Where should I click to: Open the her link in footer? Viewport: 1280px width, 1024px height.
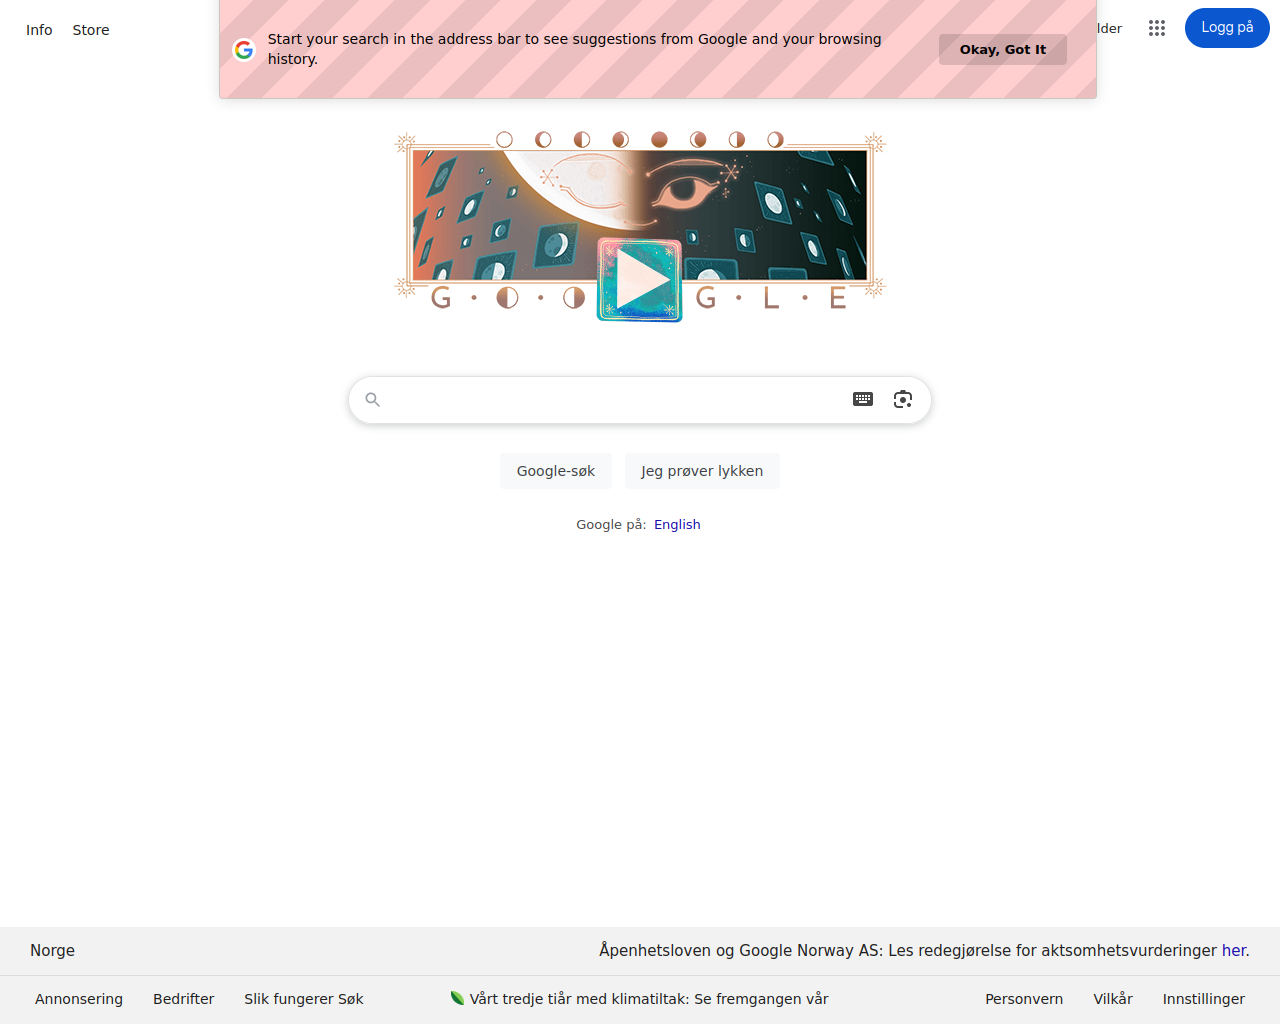[x=1234, y=951]
